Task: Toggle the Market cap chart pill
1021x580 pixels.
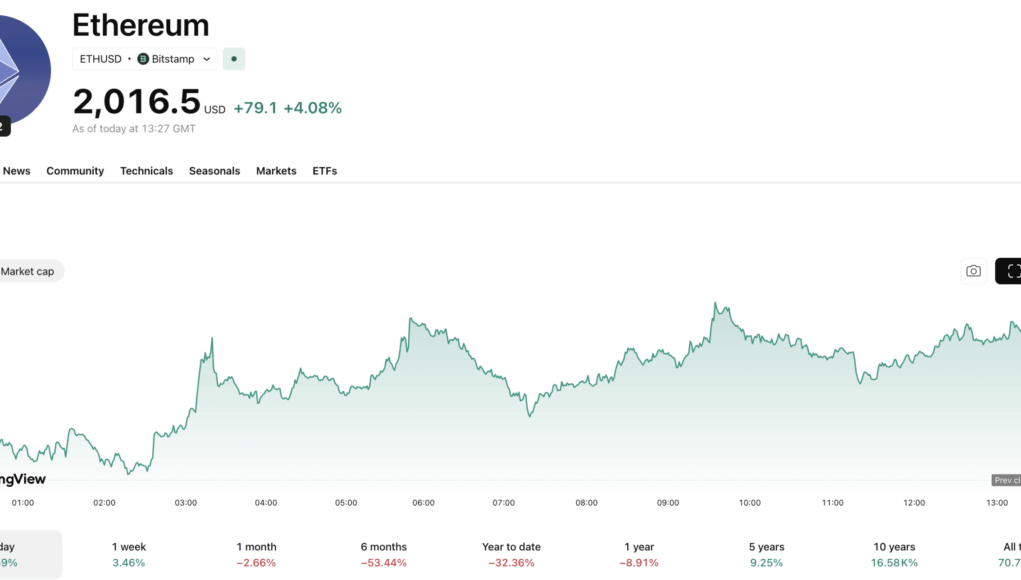Action: (x=28, y=271)
